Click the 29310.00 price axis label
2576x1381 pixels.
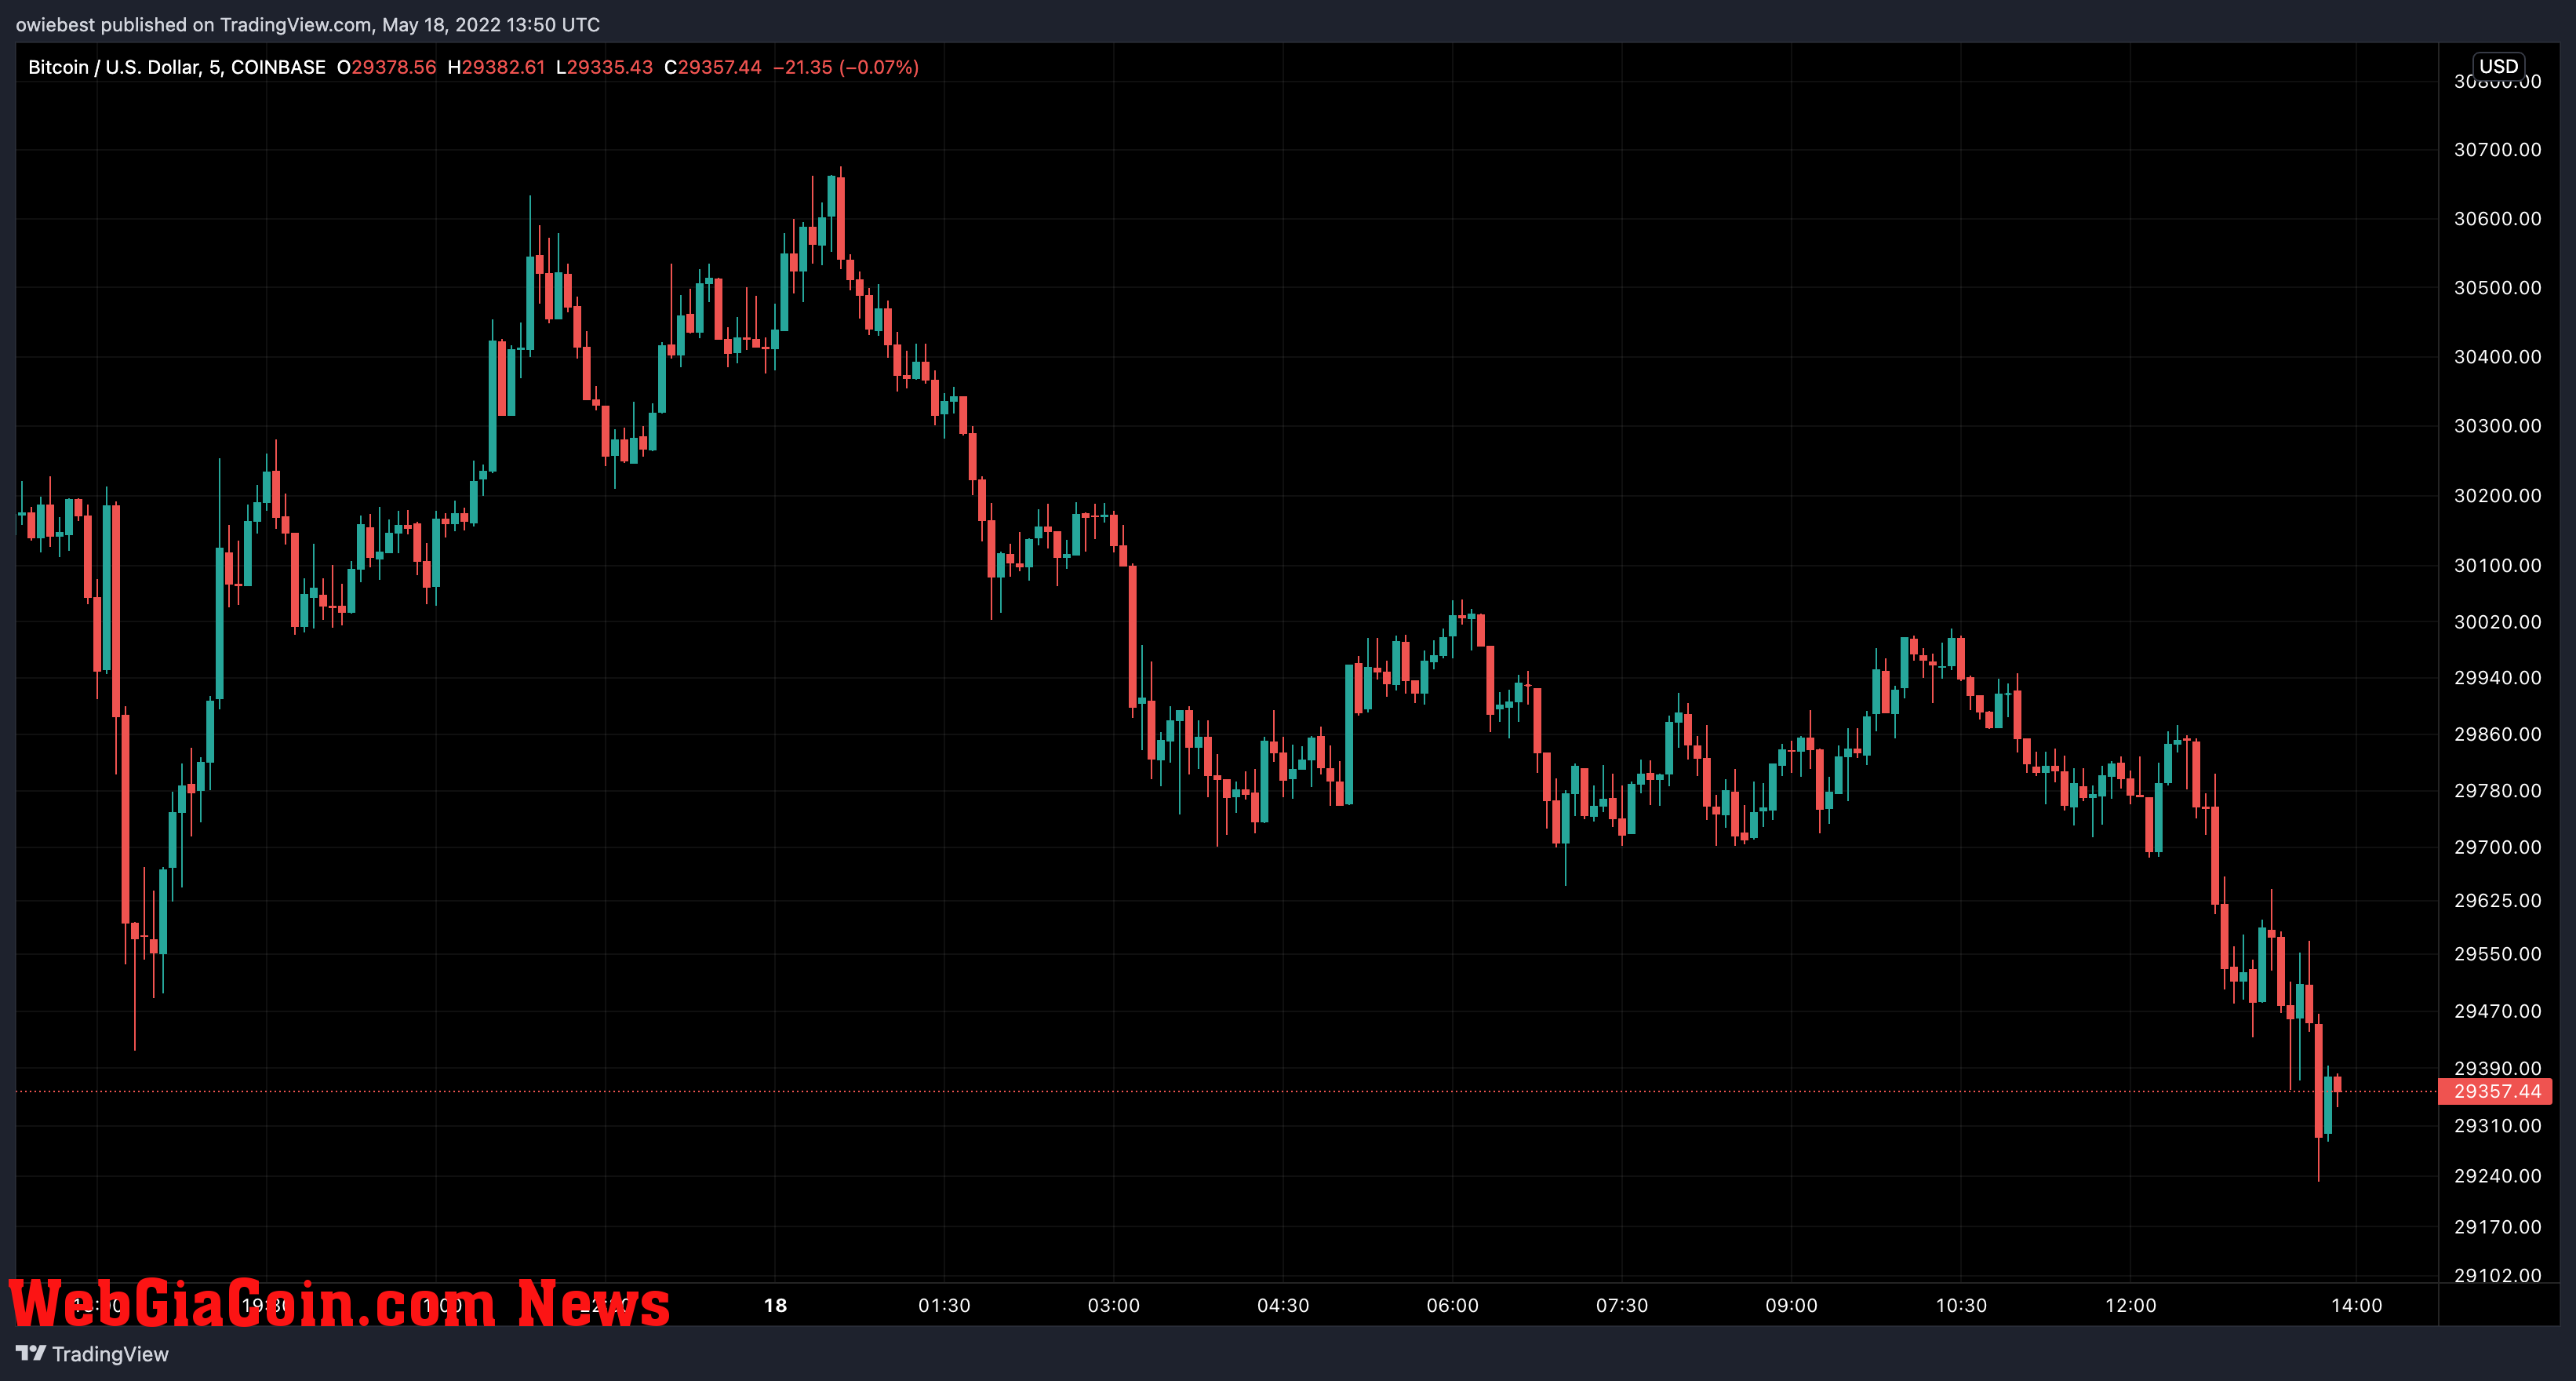pos(2497,1126)
